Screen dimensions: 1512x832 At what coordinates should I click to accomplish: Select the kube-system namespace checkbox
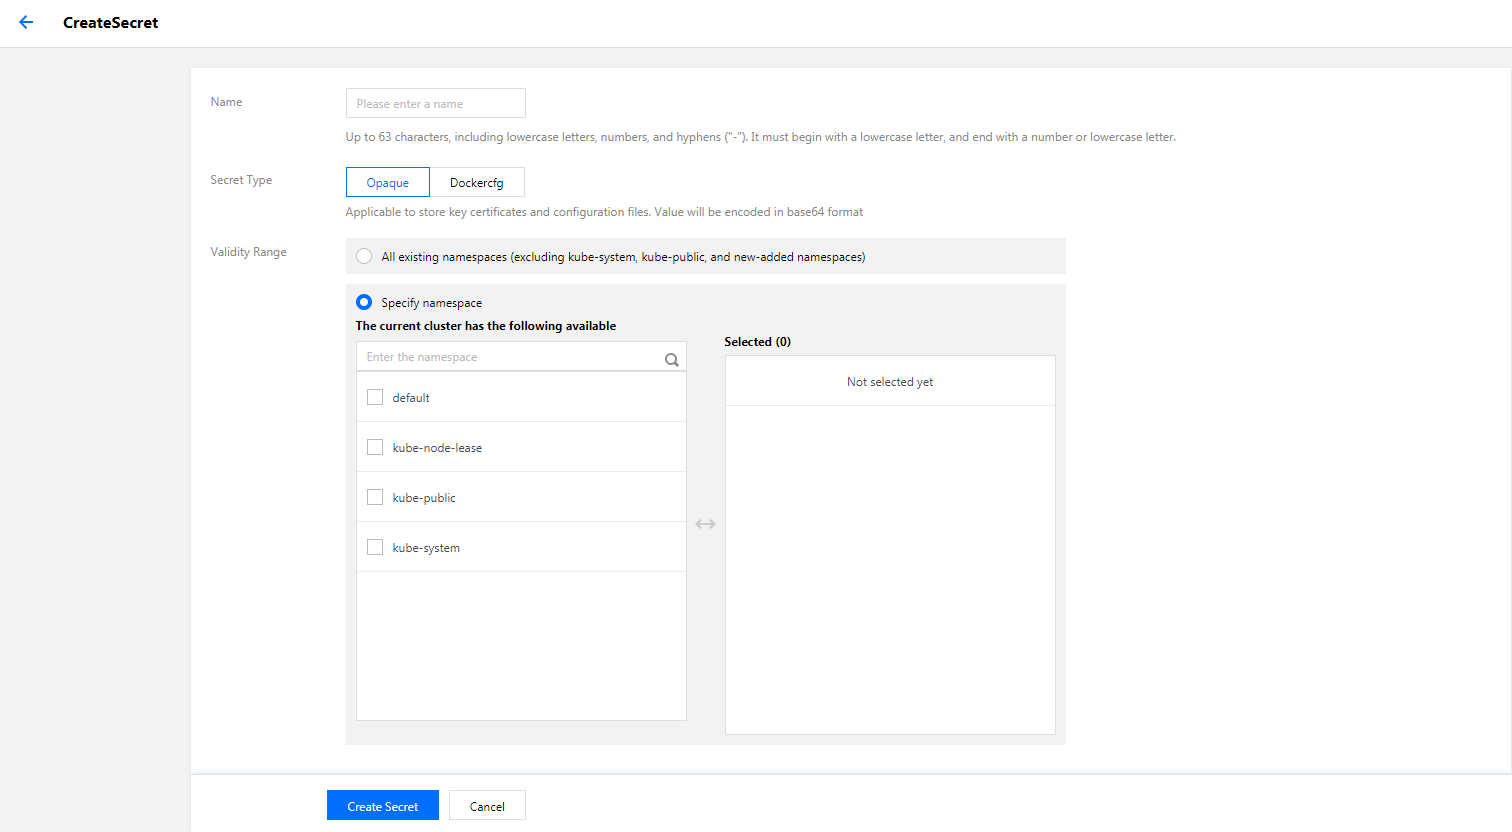375,547
